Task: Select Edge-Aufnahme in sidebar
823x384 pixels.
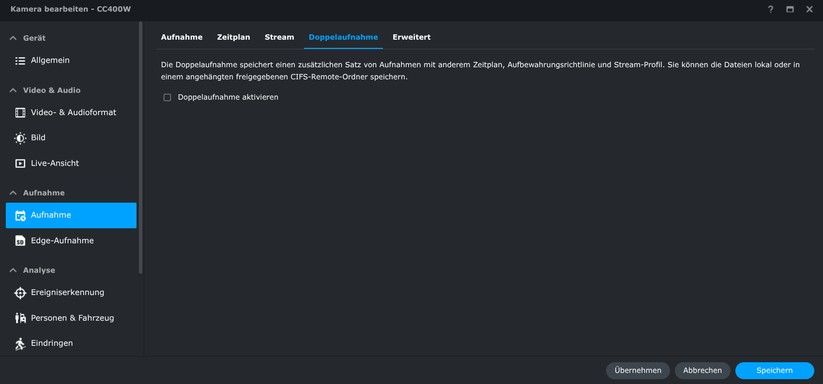Action: pyautogui.click(x=71, y=241)
